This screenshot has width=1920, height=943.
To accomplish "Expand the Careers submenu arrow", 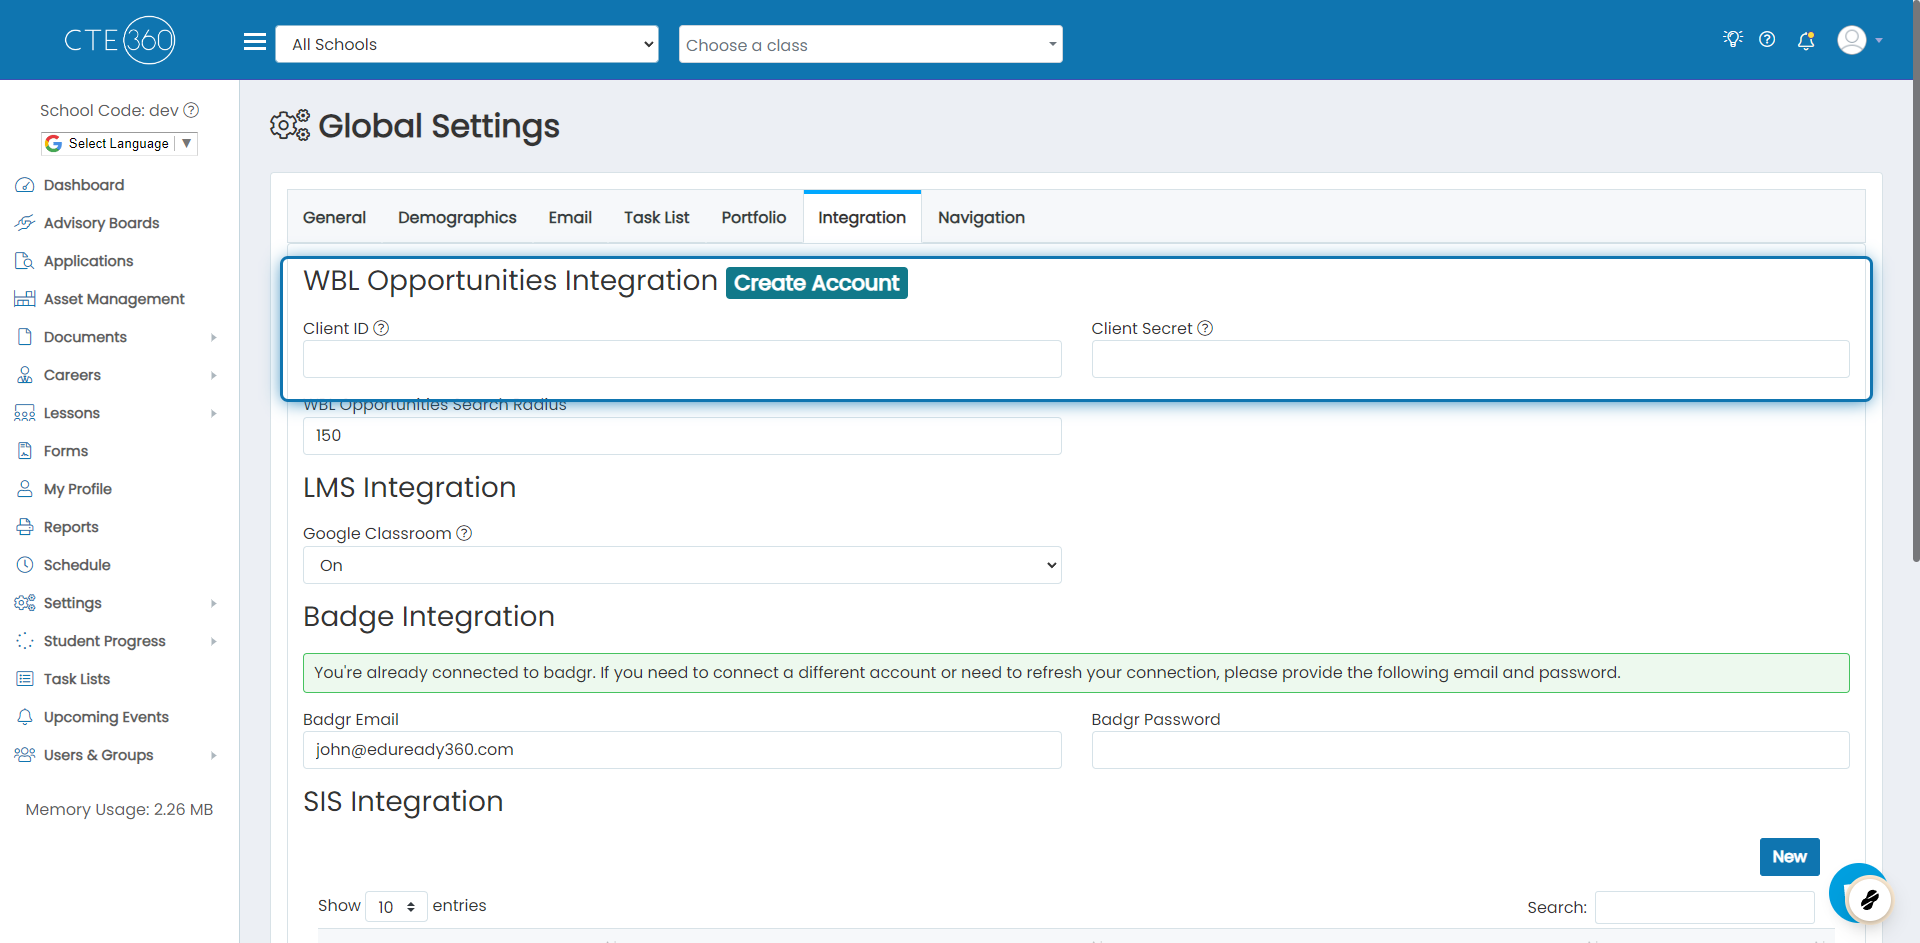I will point(213,375).
